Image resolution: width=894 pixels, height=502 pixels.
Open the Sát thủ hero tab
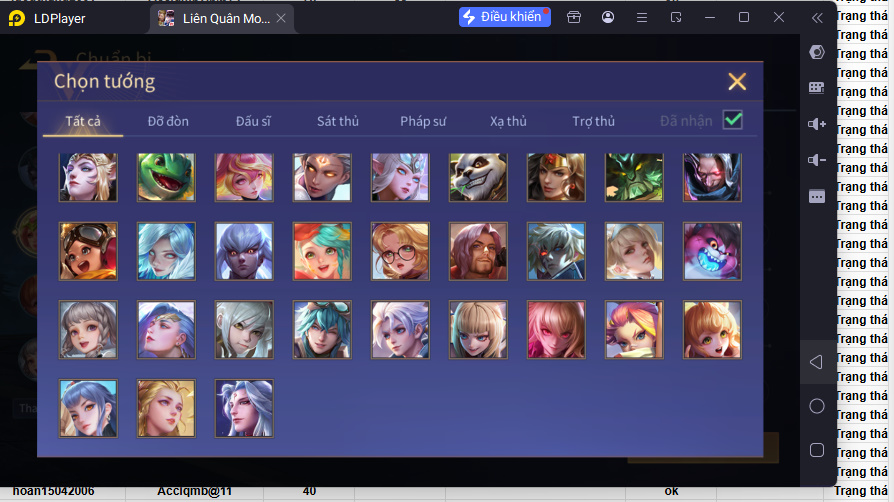338,121
